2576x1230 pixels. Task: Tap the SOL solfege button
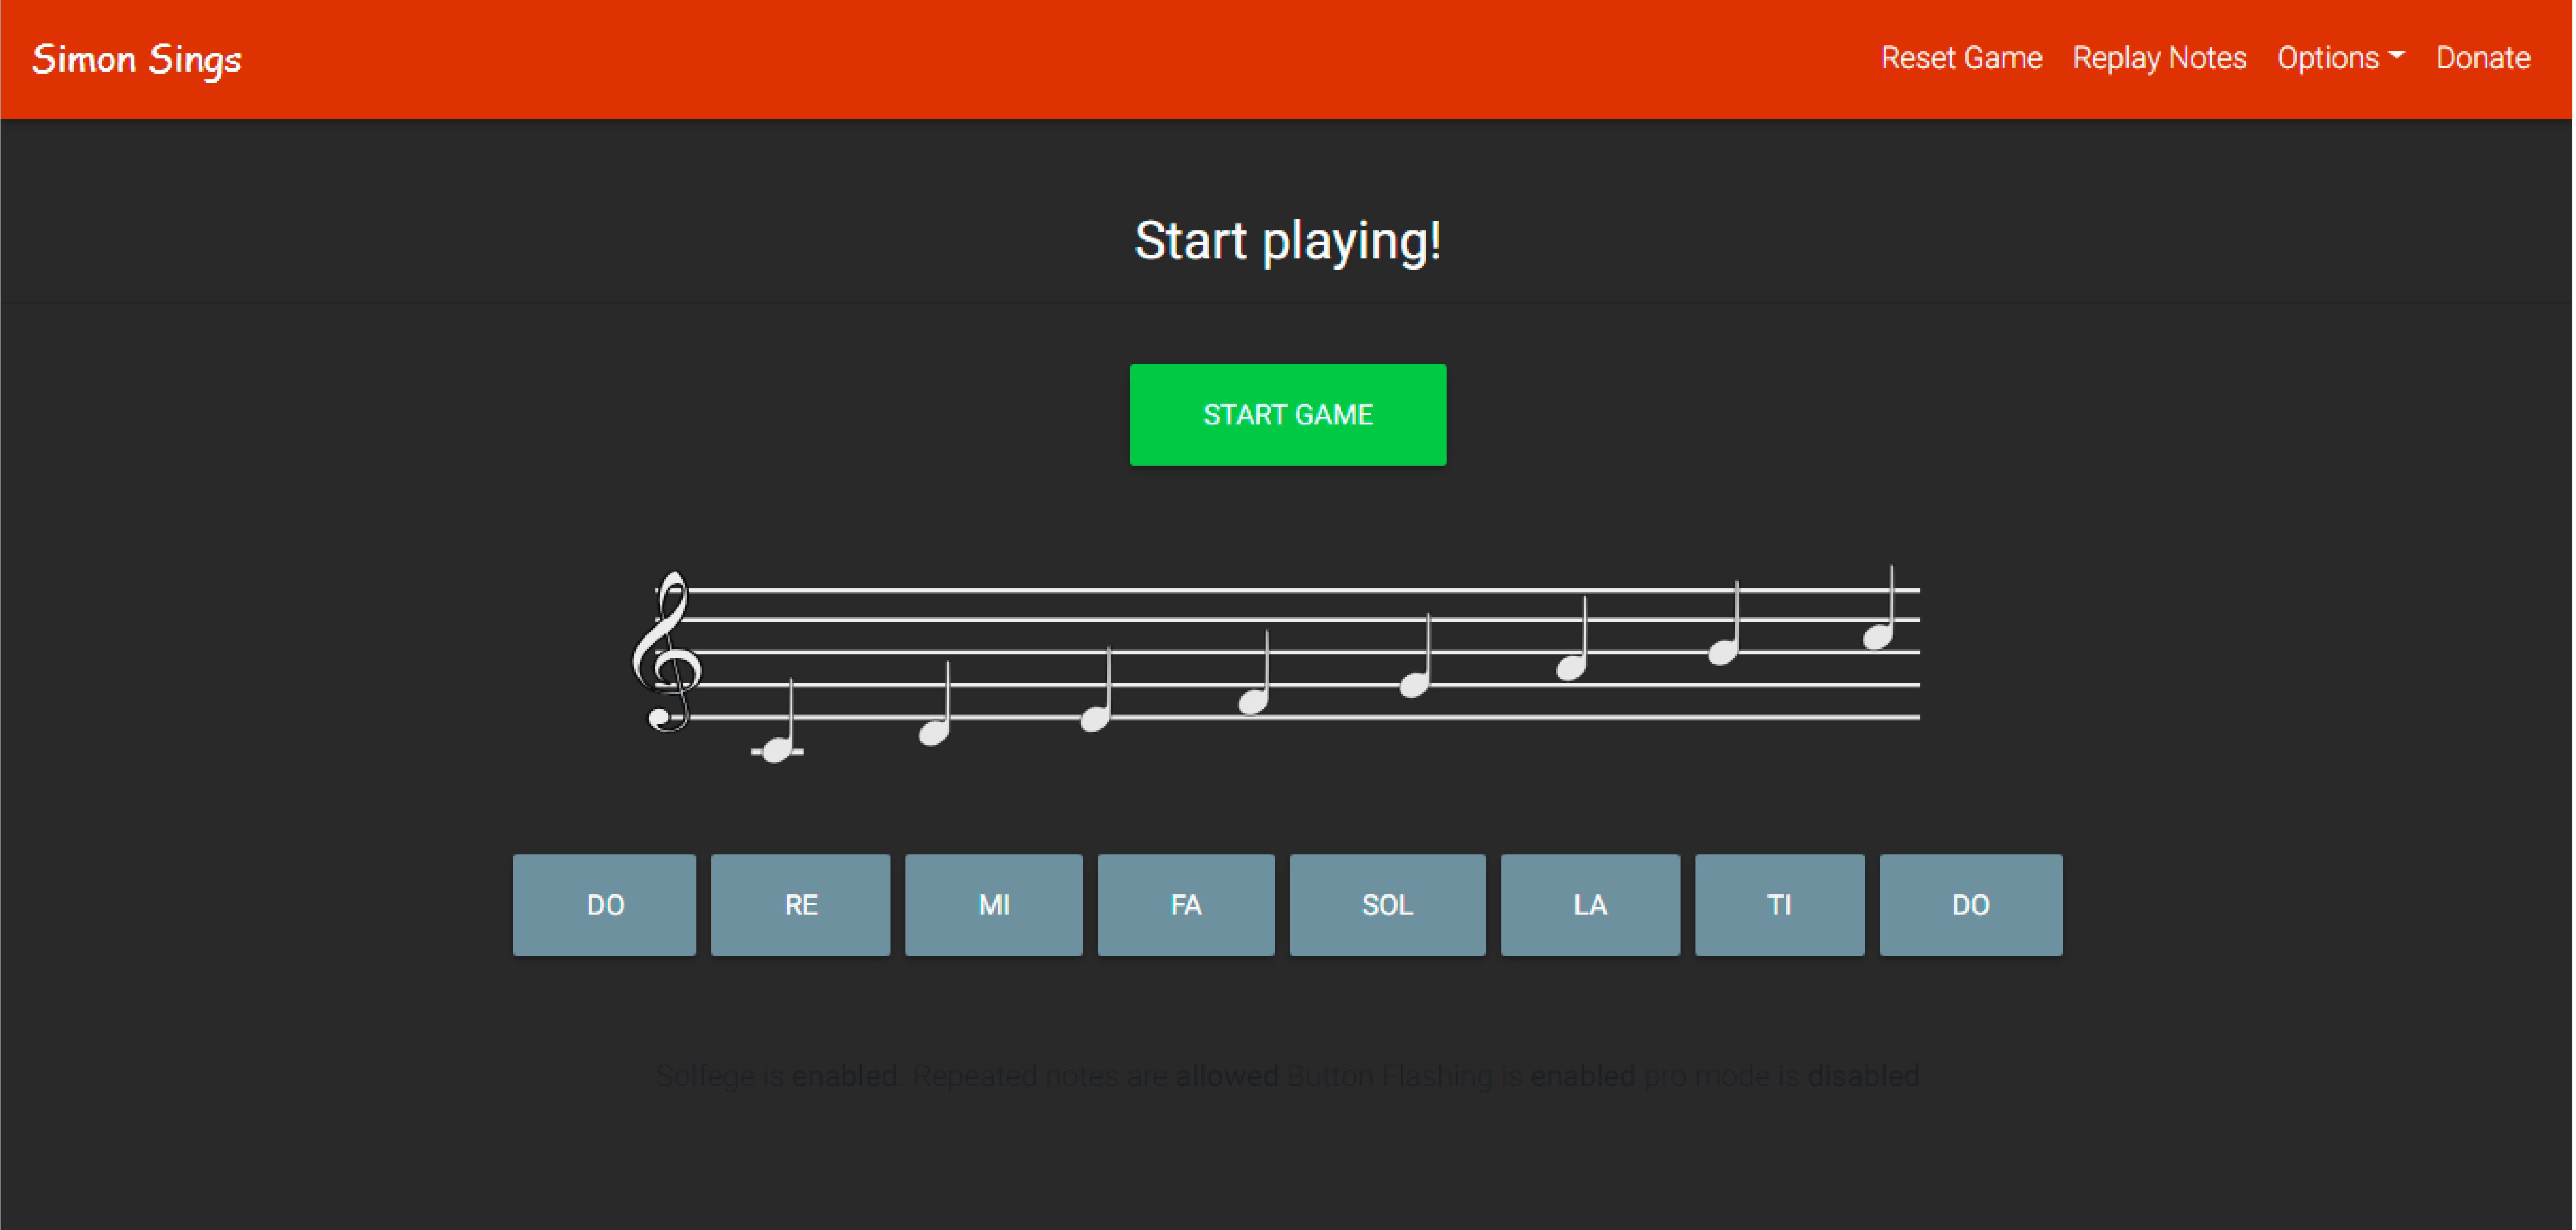[x=1387, y=904]
